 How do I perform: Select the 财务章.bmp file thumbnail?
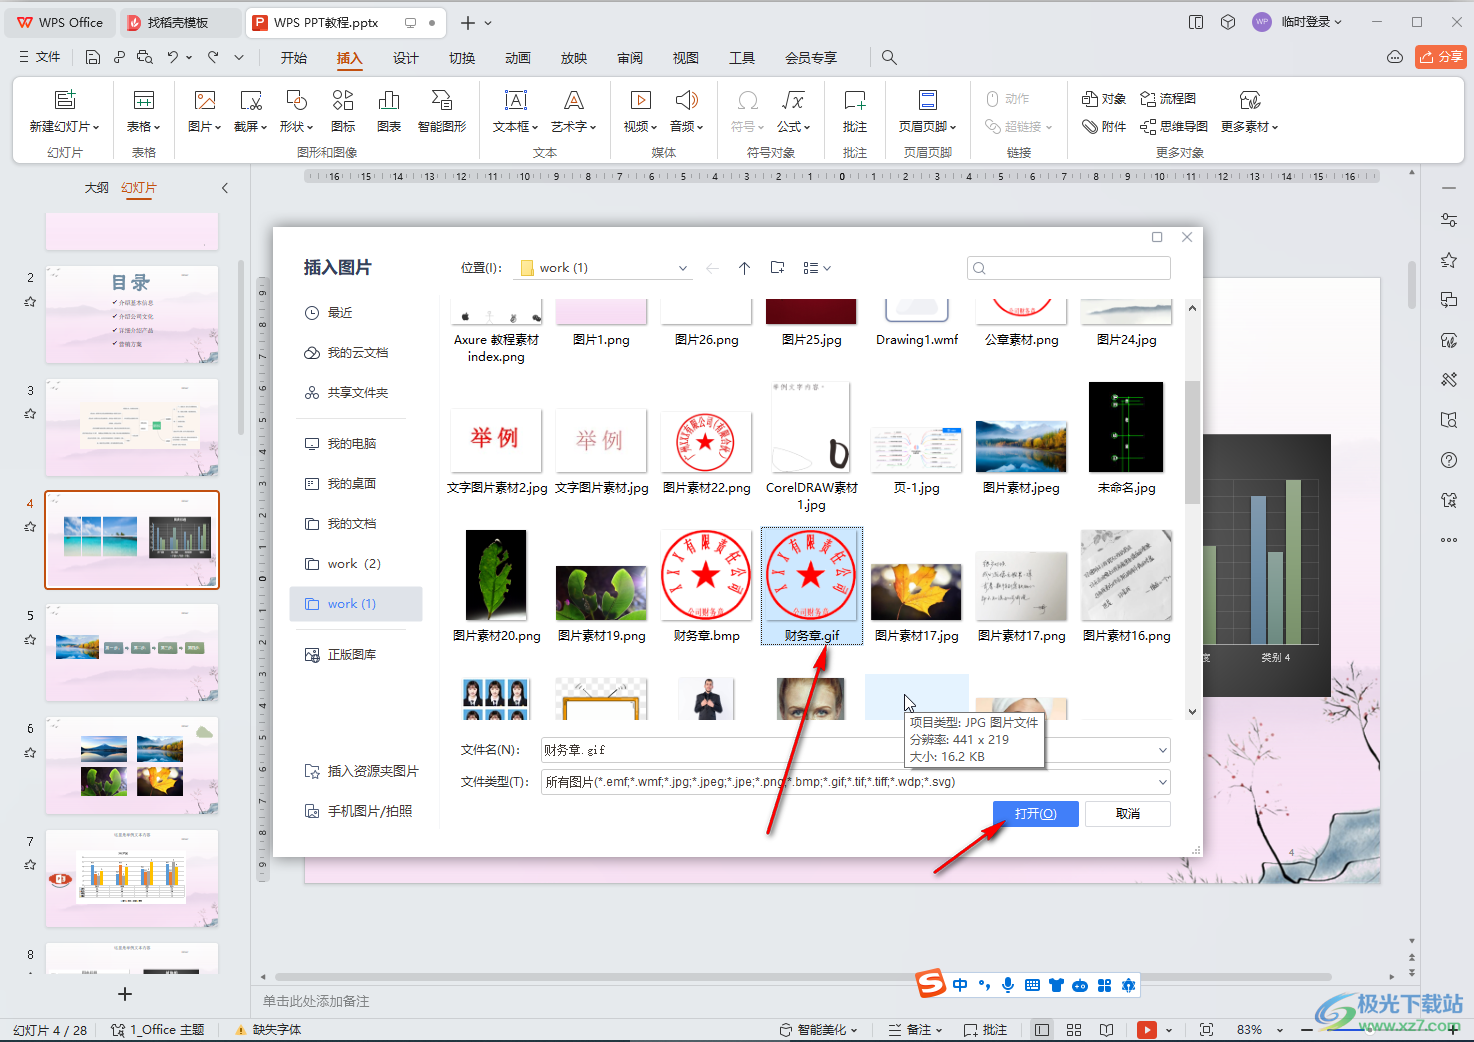click(x=706, y=576)
